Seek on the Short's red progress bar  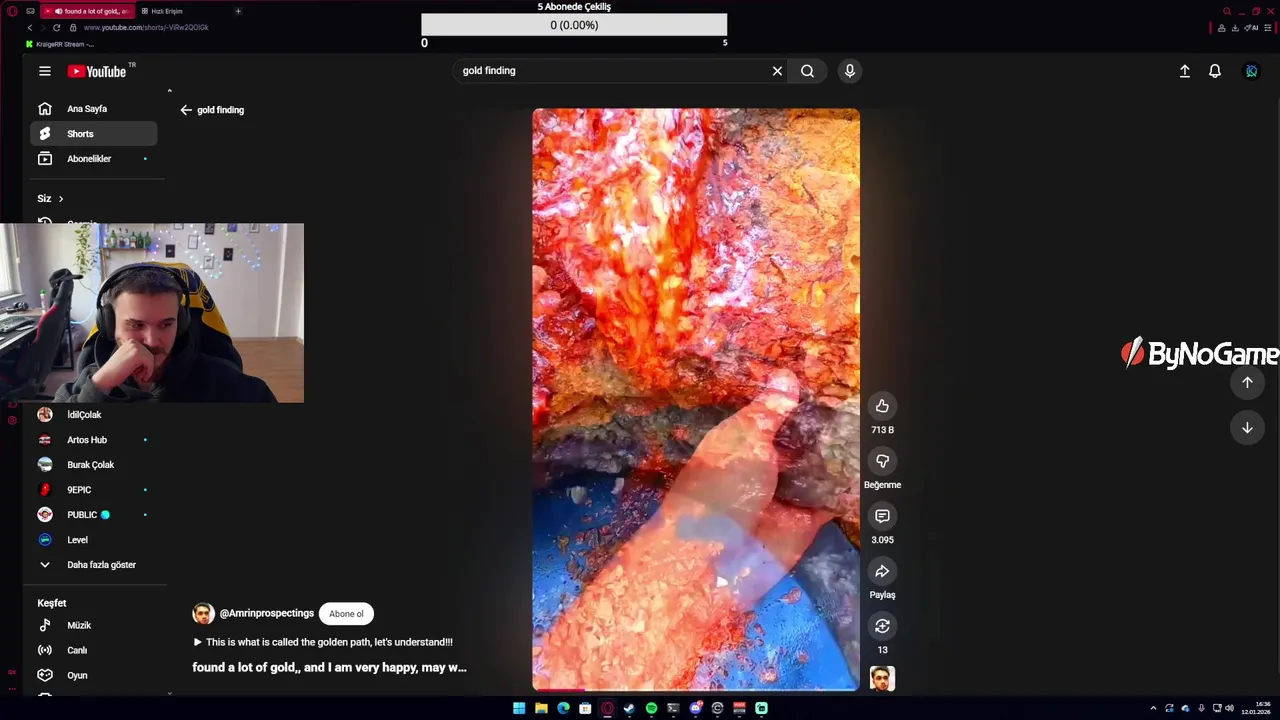point(696,689)
